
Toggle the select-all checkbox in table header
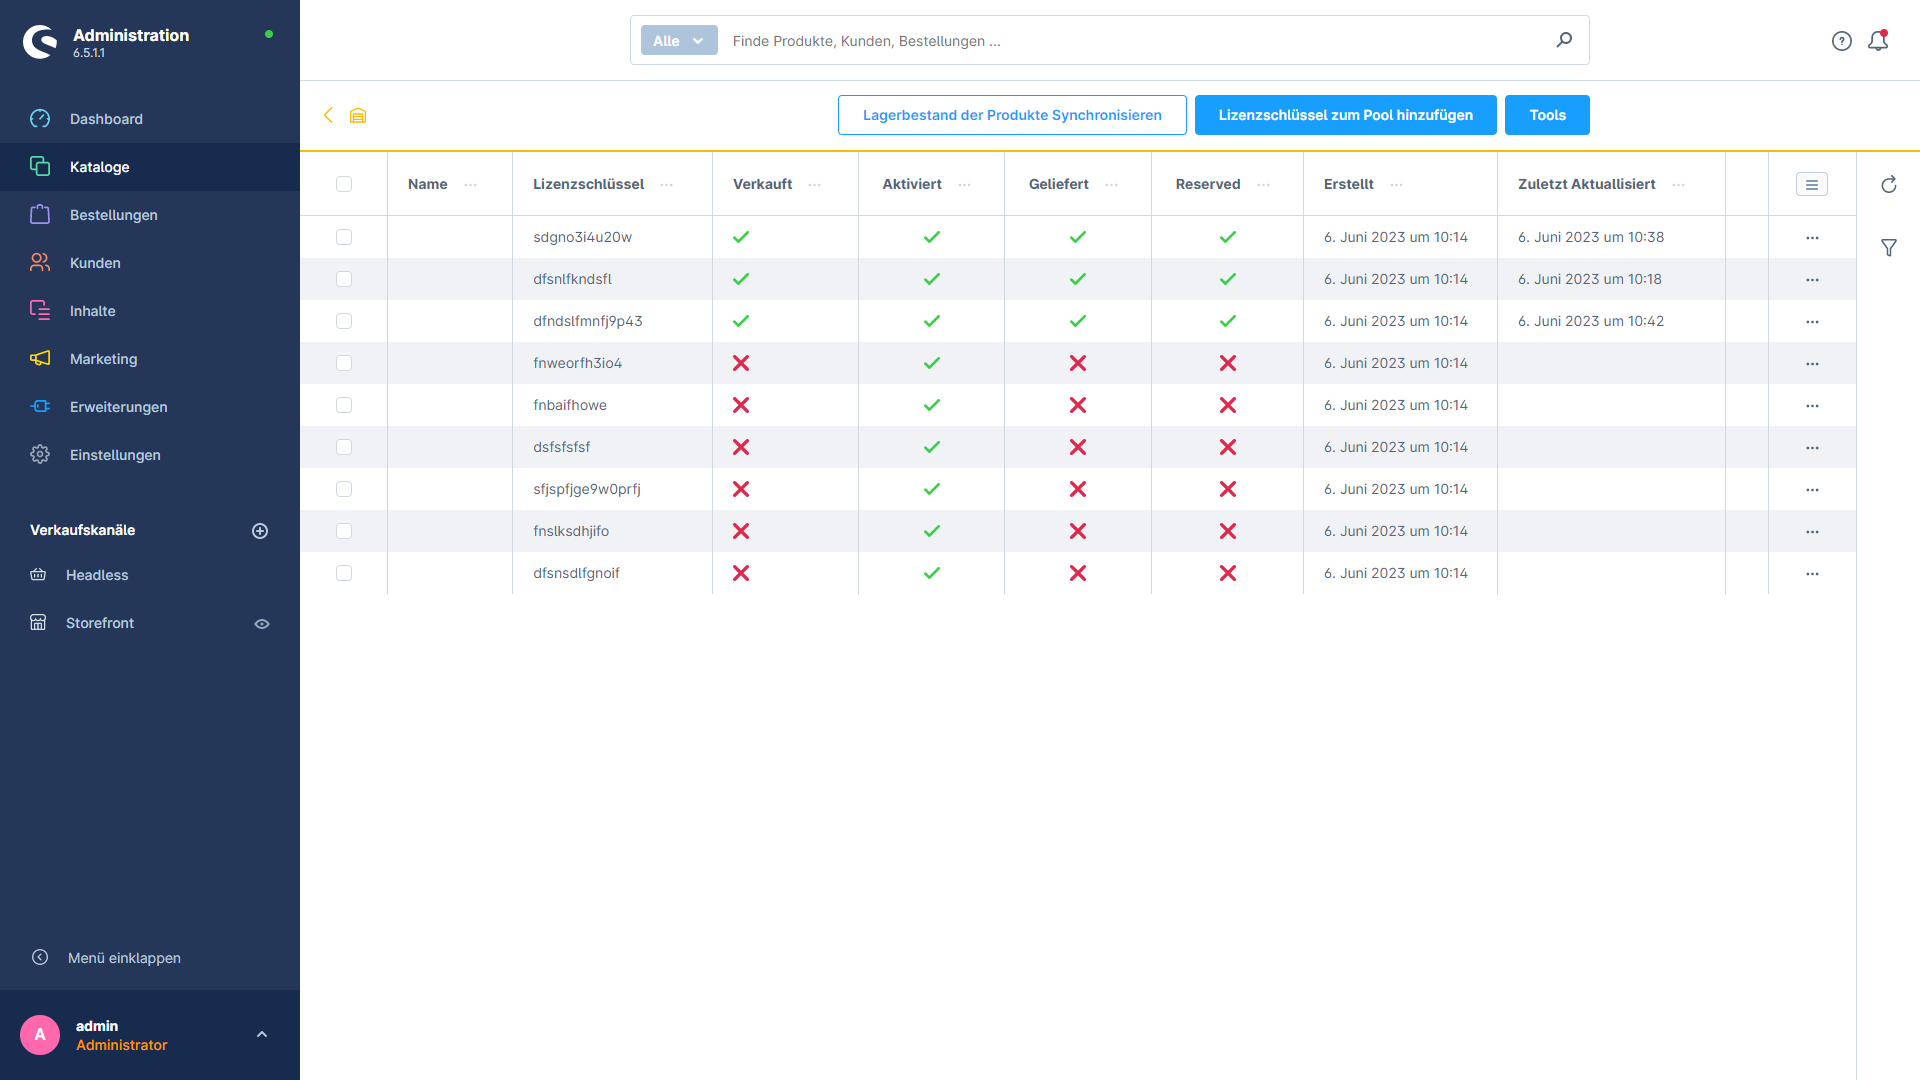345,183
